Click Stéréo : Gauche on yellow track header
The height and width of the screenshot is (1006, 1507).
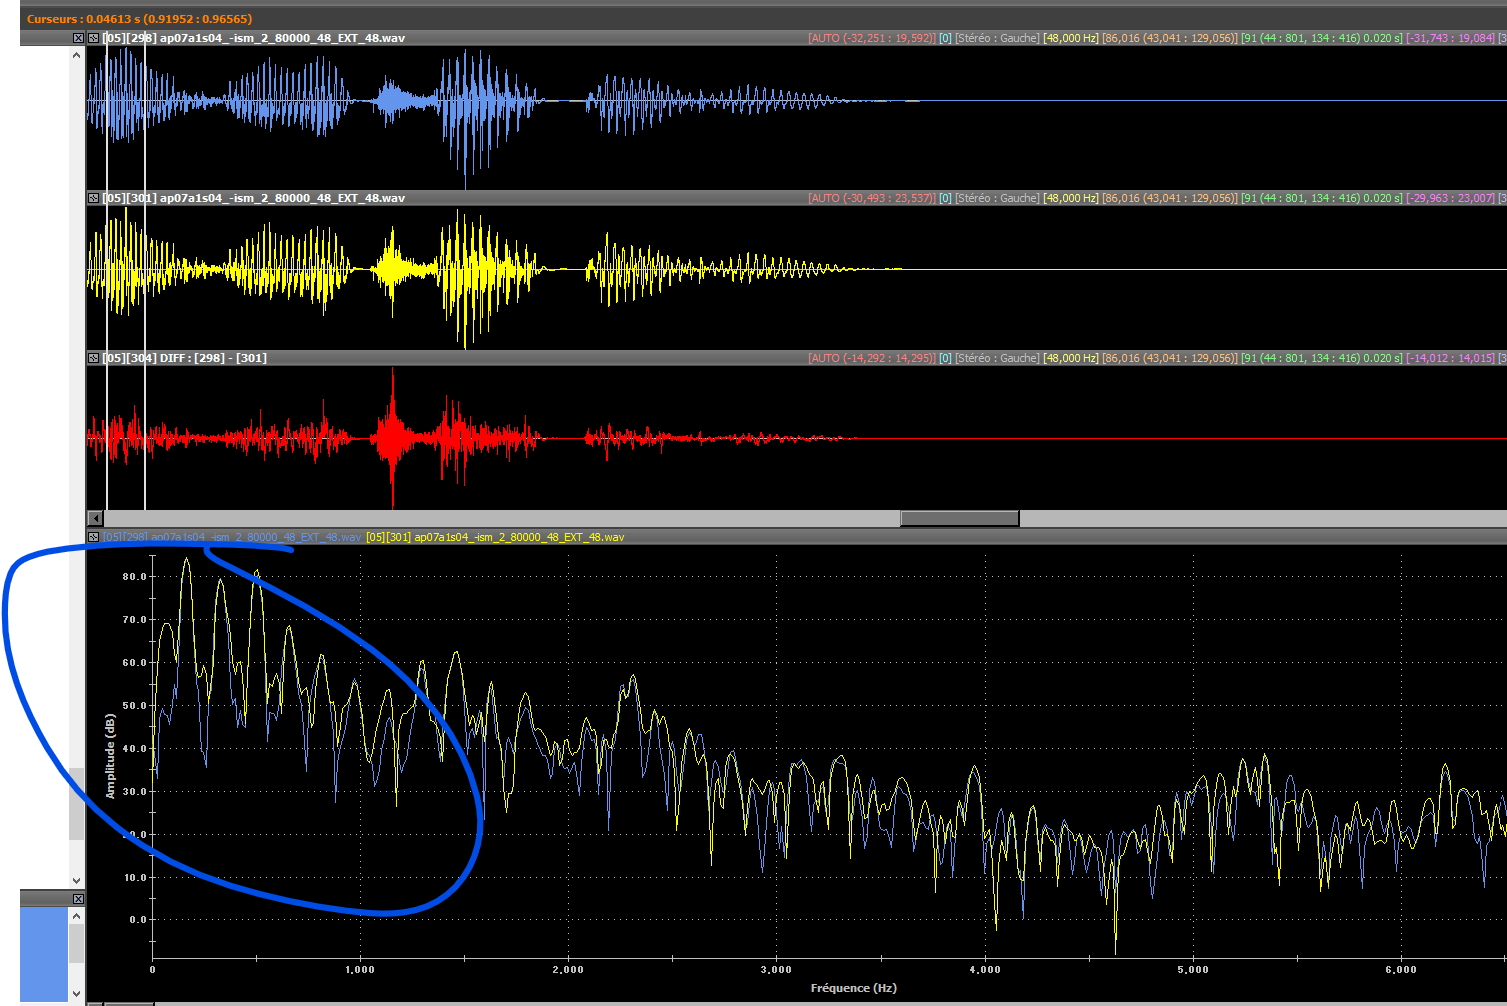tap(996, 198)
